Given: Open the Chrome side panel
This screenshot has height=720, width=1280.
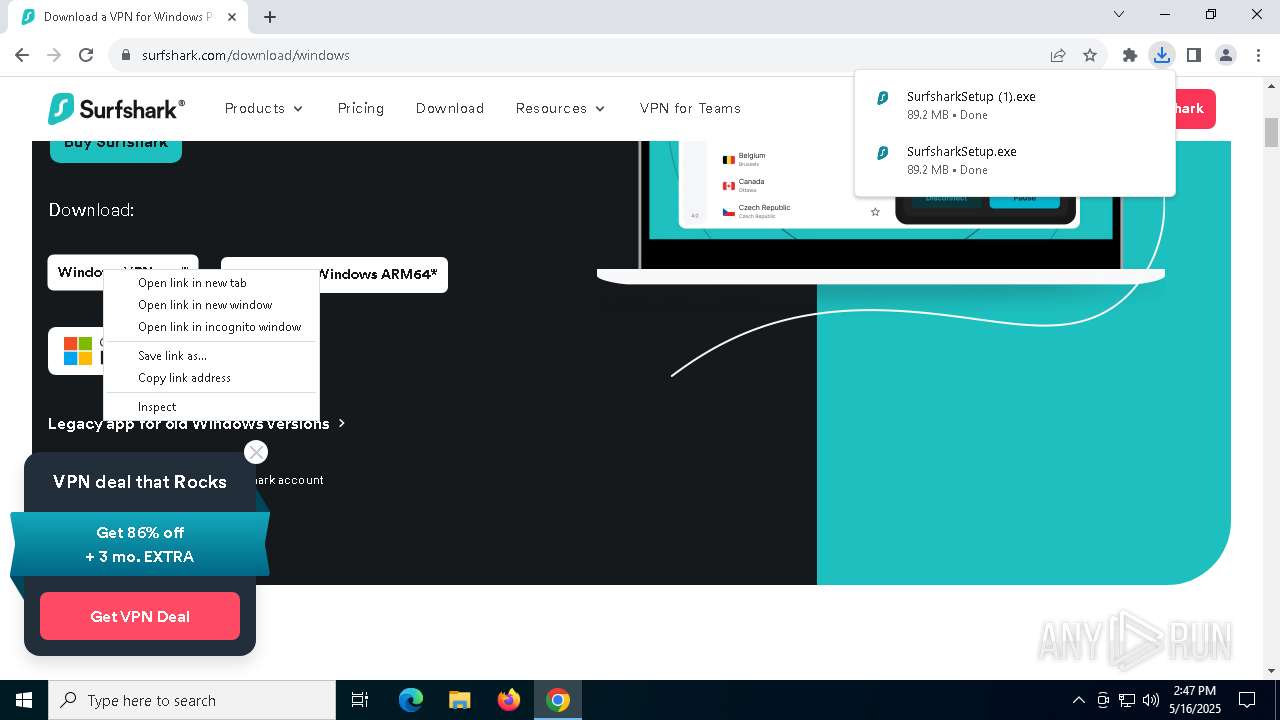Looking at the screenshot, I should pos(1193,55).
